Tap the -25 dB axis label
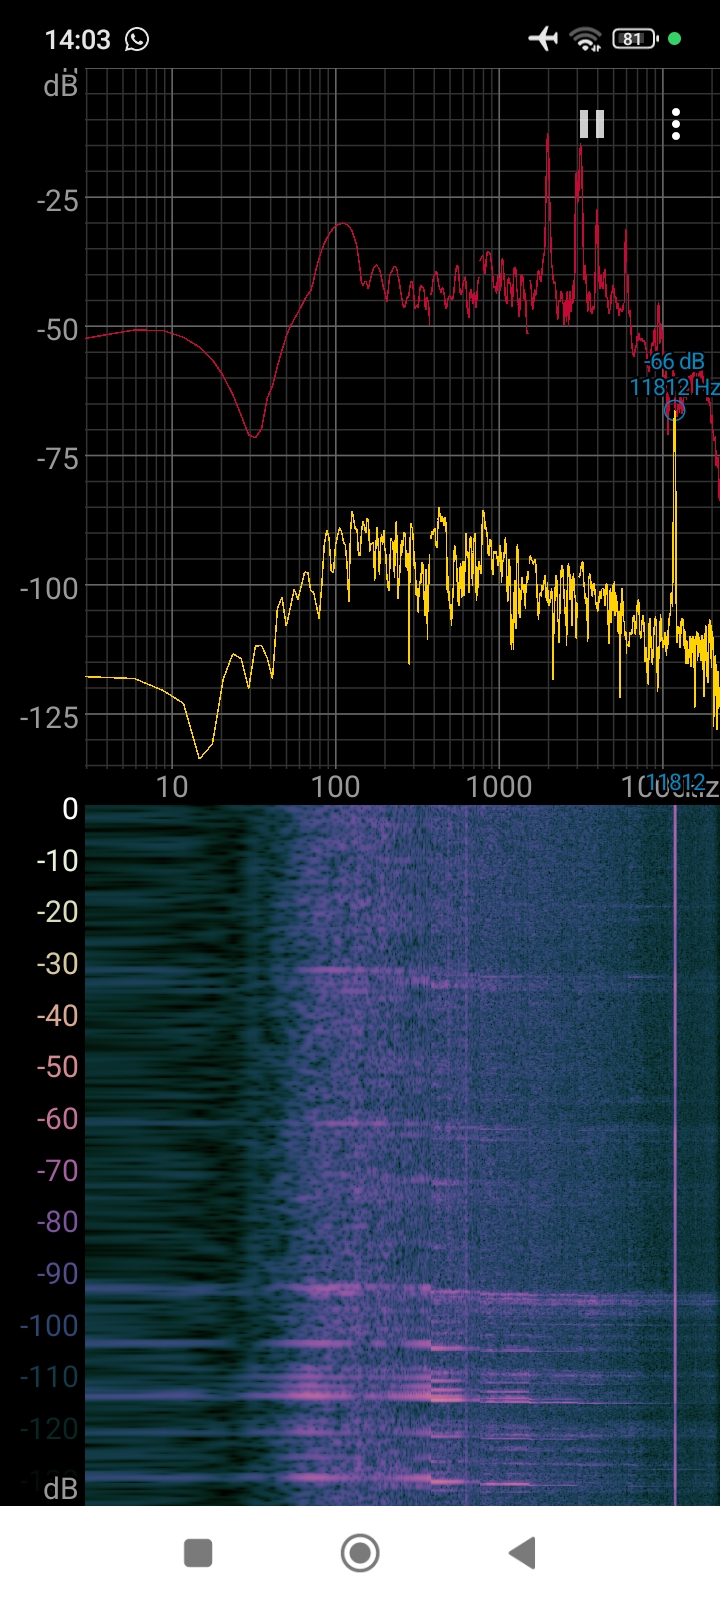Screen dimensions: 720x1600 57,201
